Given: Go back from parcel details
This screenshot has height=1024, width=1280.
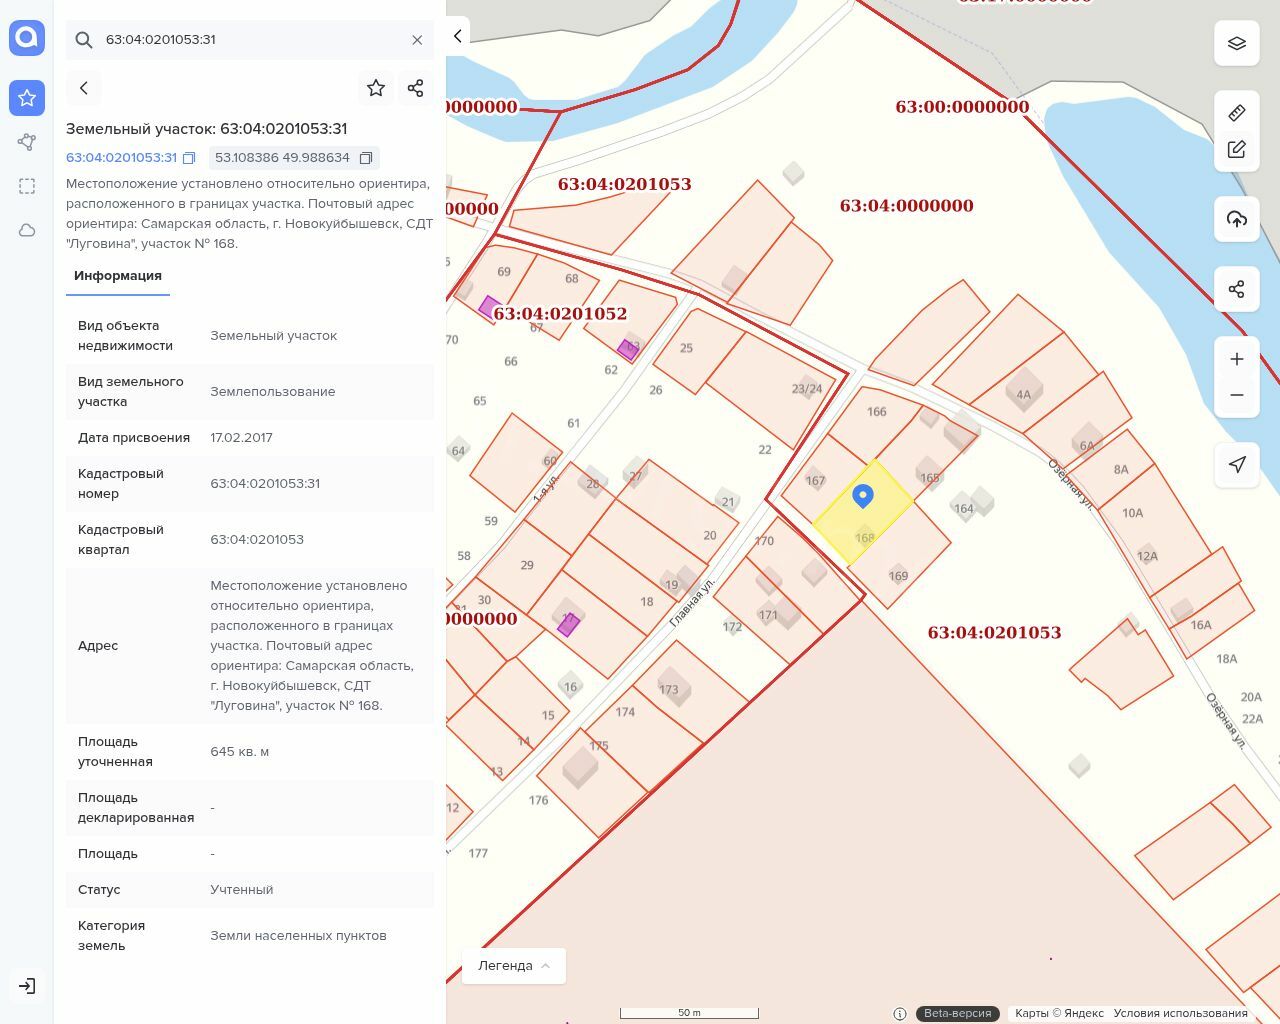Looking at the screenshot, I should (x=84, y=88).
